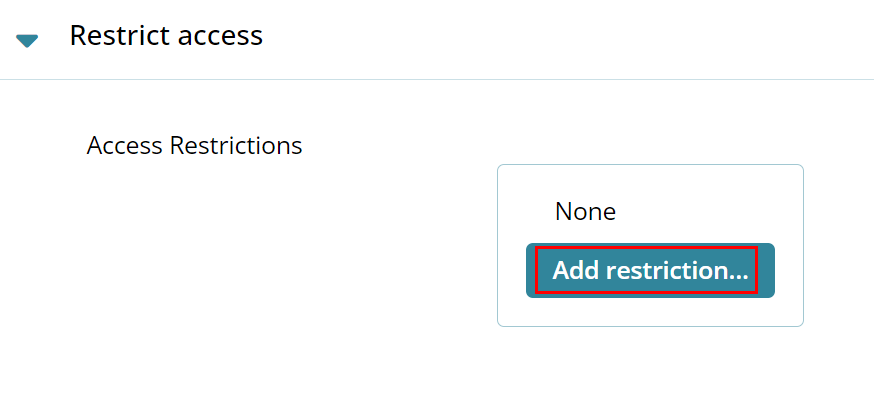This screenshot has height=412, width=874.
Task: Click the current restriction value None
Action: (x=585, y=212)
